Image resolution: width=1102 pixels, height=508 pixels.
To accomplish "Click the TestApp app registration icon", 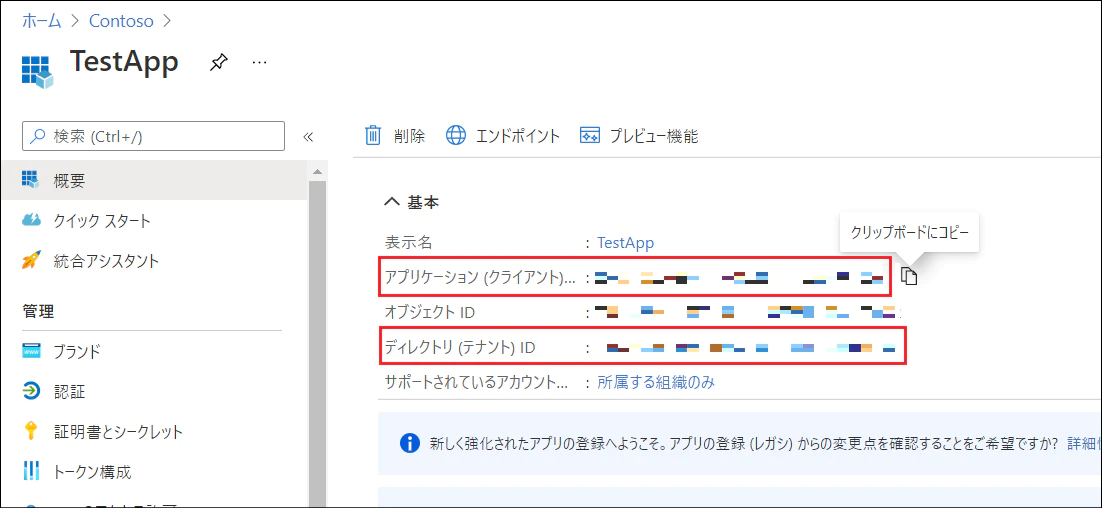I will point(37,70).
